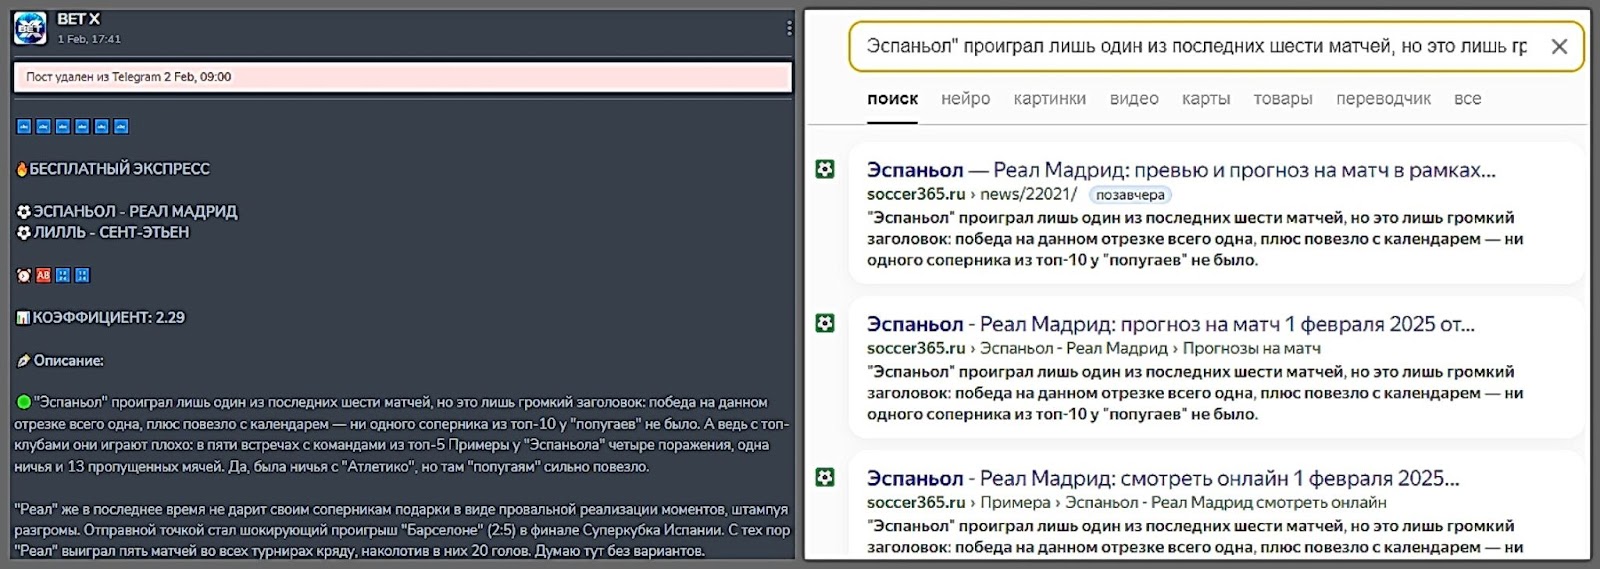Open the прогноз на матч 1 февраля result
This screenshot has height=569, width=1600.
(x=1170, y=324)
